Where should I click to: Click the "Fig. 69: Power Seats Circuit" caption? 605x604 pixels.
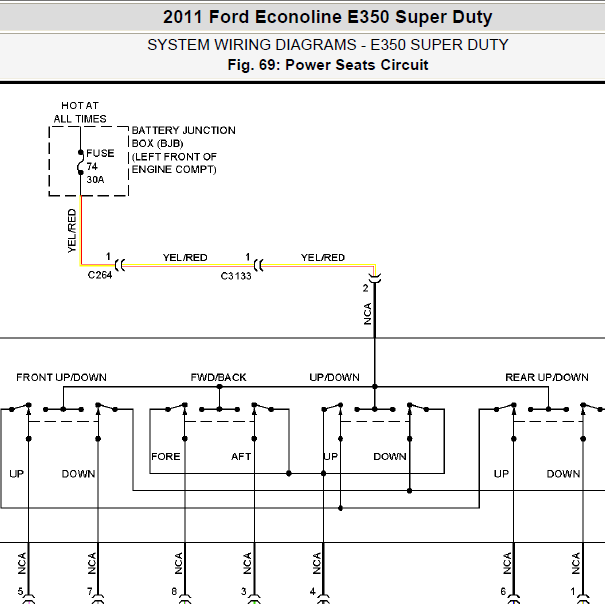(328, 65)
